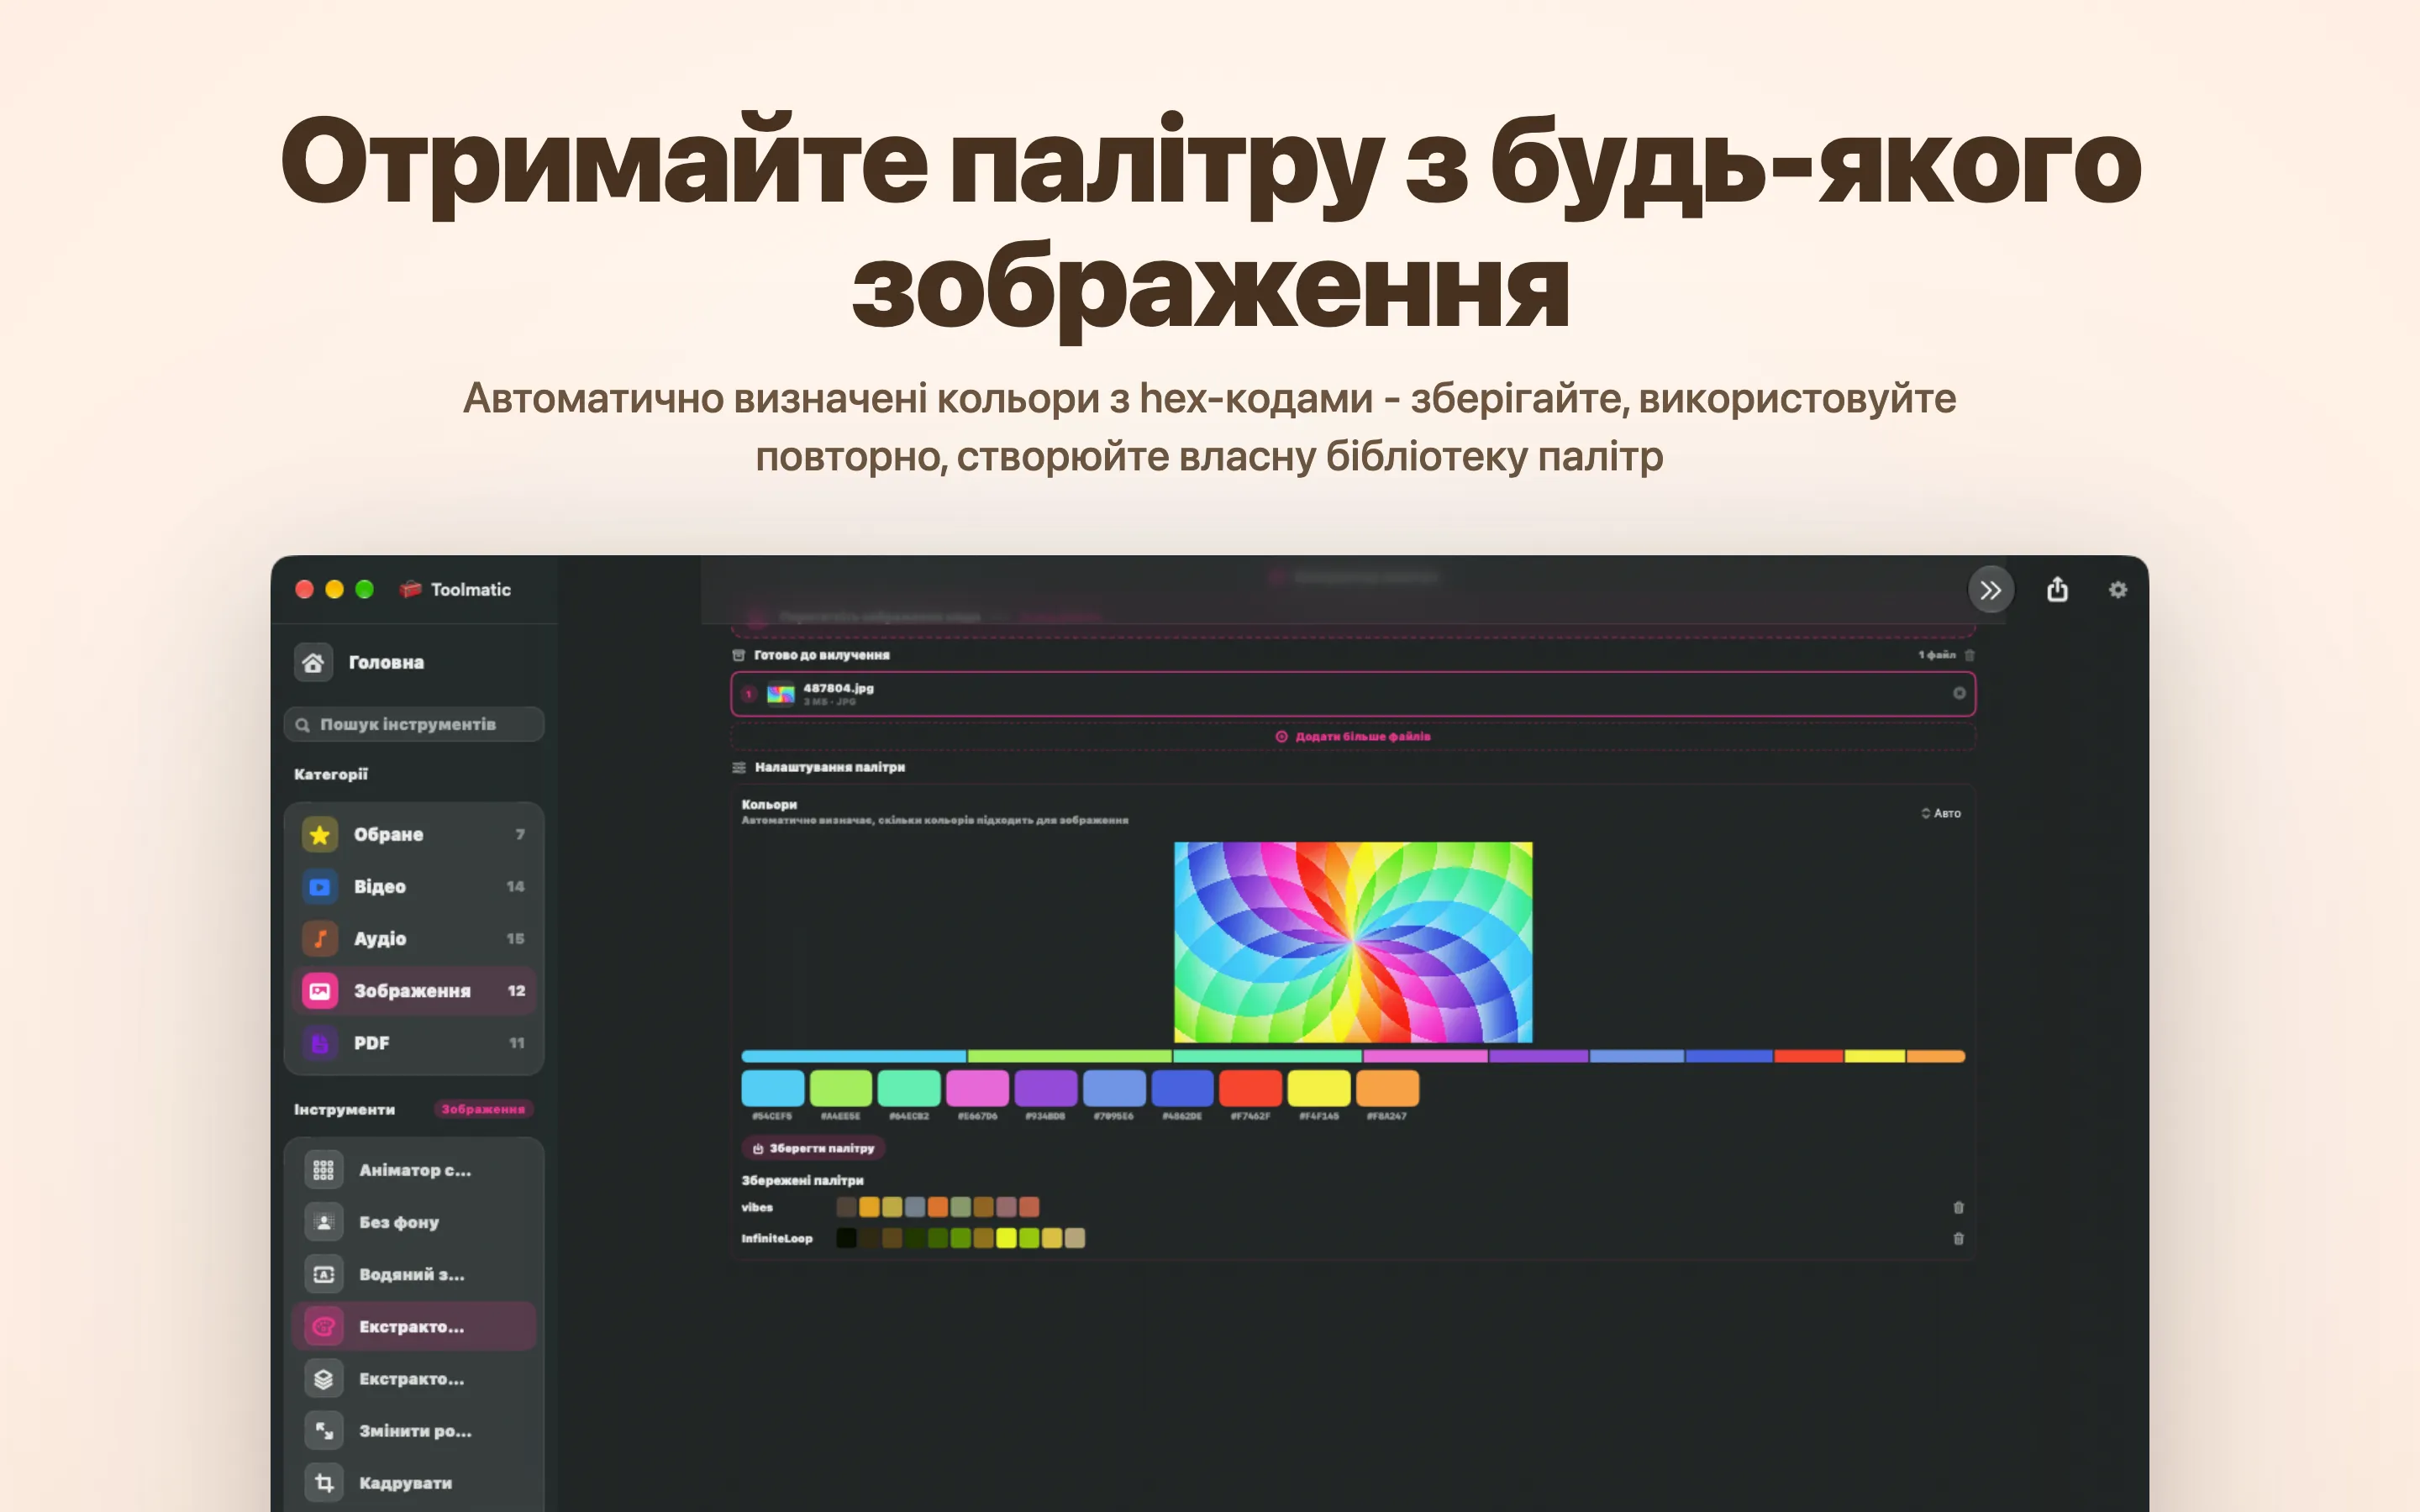Click the Налаштування палітри section header

[x=829, y=767]
